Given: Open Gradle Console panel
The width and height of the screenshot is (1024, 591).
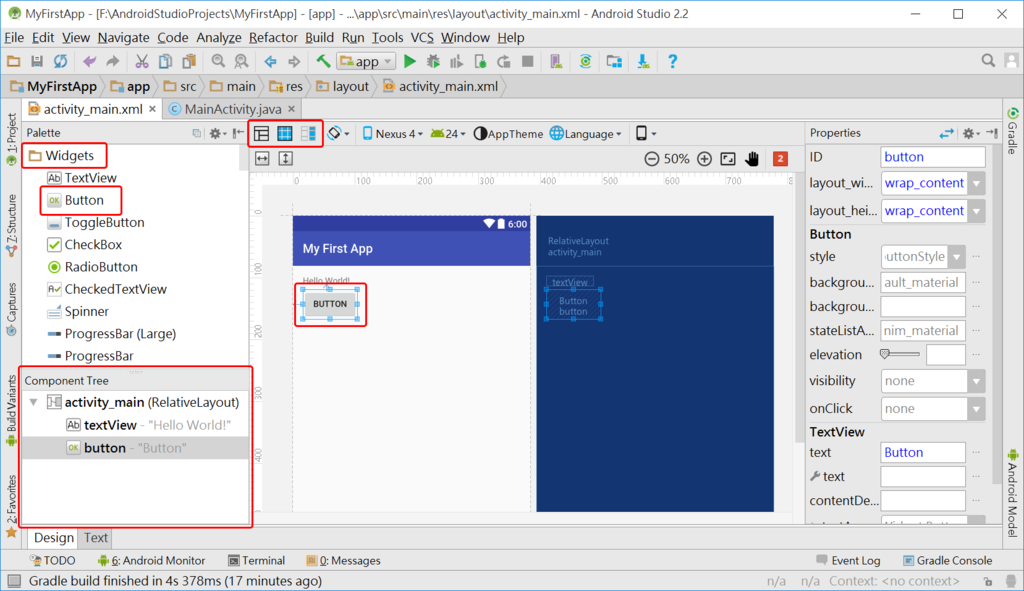Looking at the screenshot, I should (x=948, y=560).
